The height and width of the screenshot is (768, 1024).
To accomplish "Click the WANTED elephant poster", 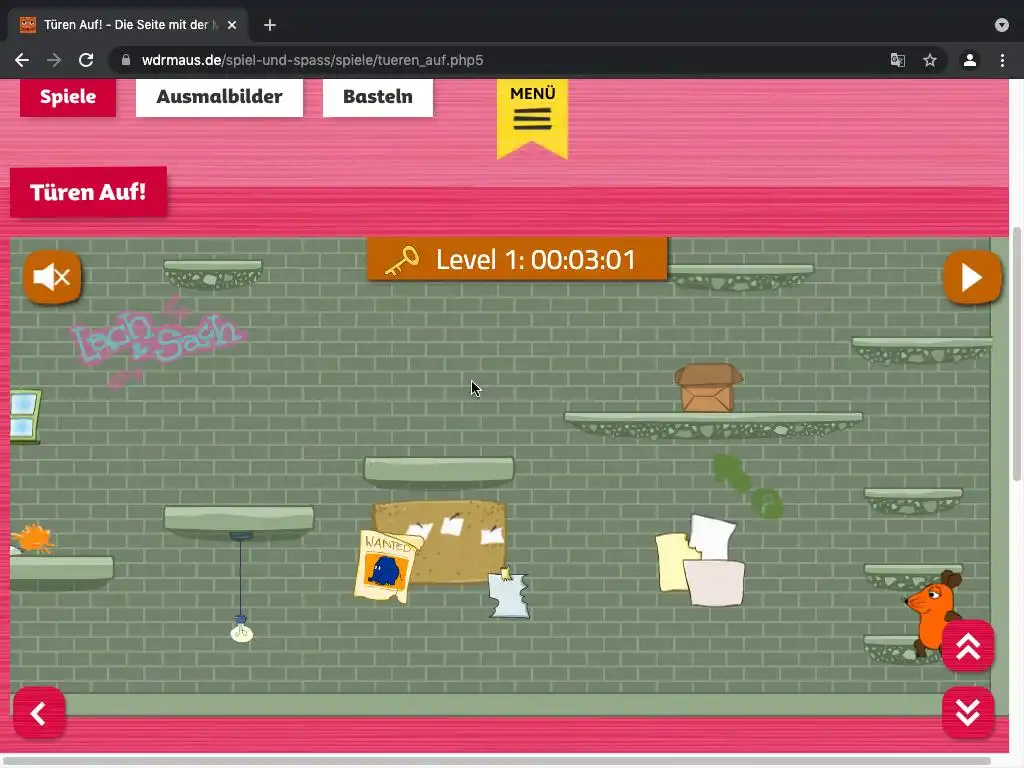I will coord(387,566).
